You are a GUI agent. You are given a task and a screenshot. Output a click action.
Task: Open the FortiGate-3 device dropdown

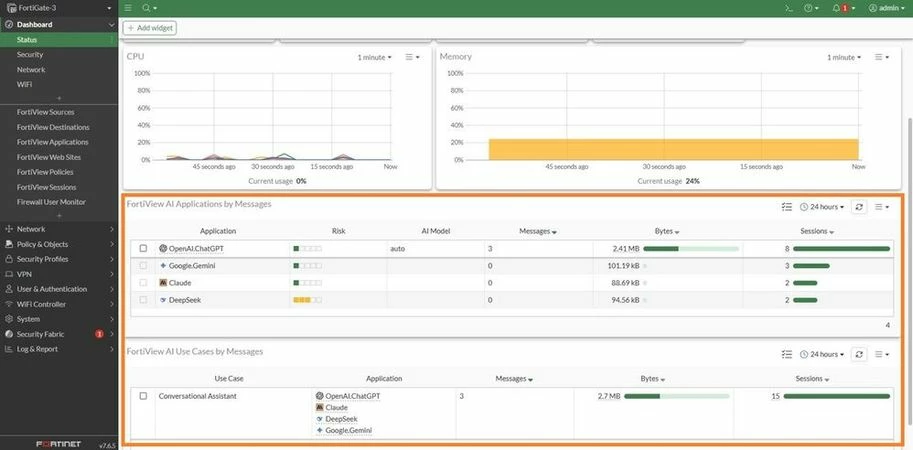59,8
